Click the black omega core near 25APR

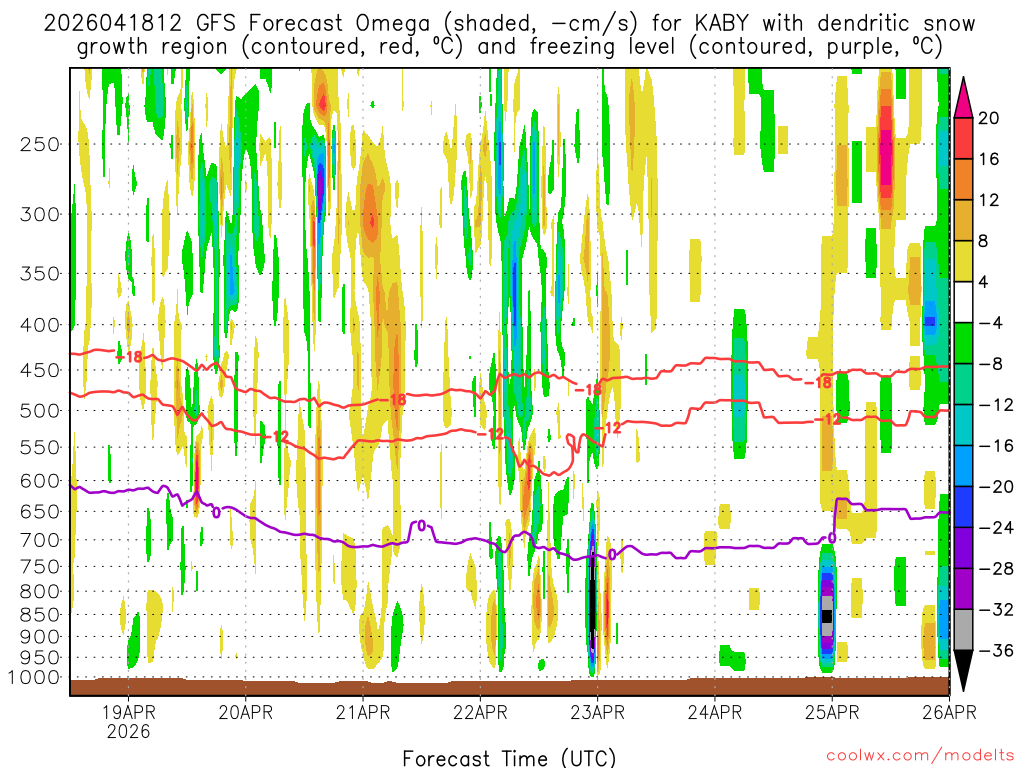pyautogui.click(x=827, y=615)
